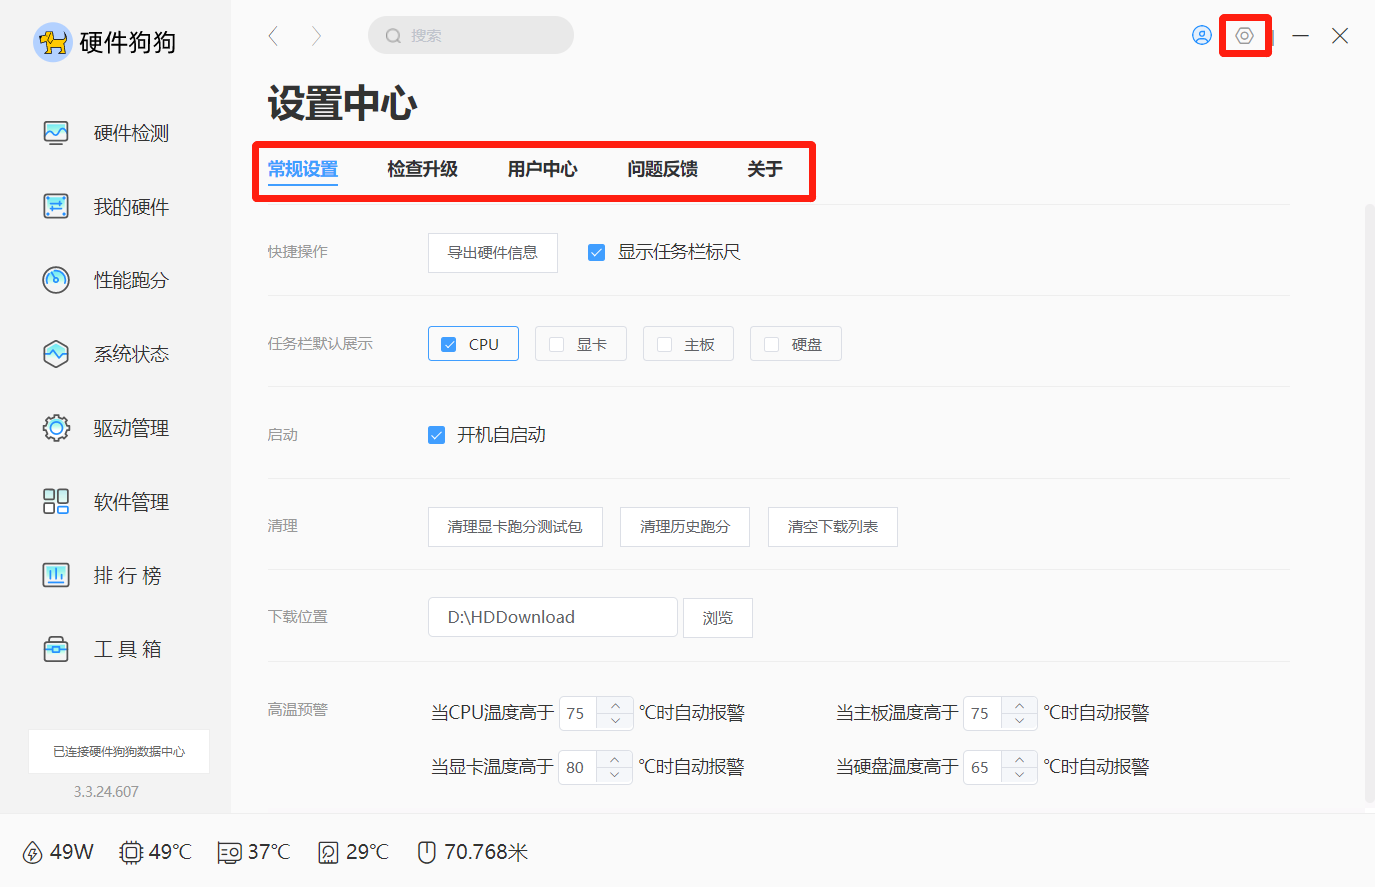This screenshot has width=1375, height=888.
Task: Click the CPU threshold value 75 field
Action: click(x=578, y=713)
